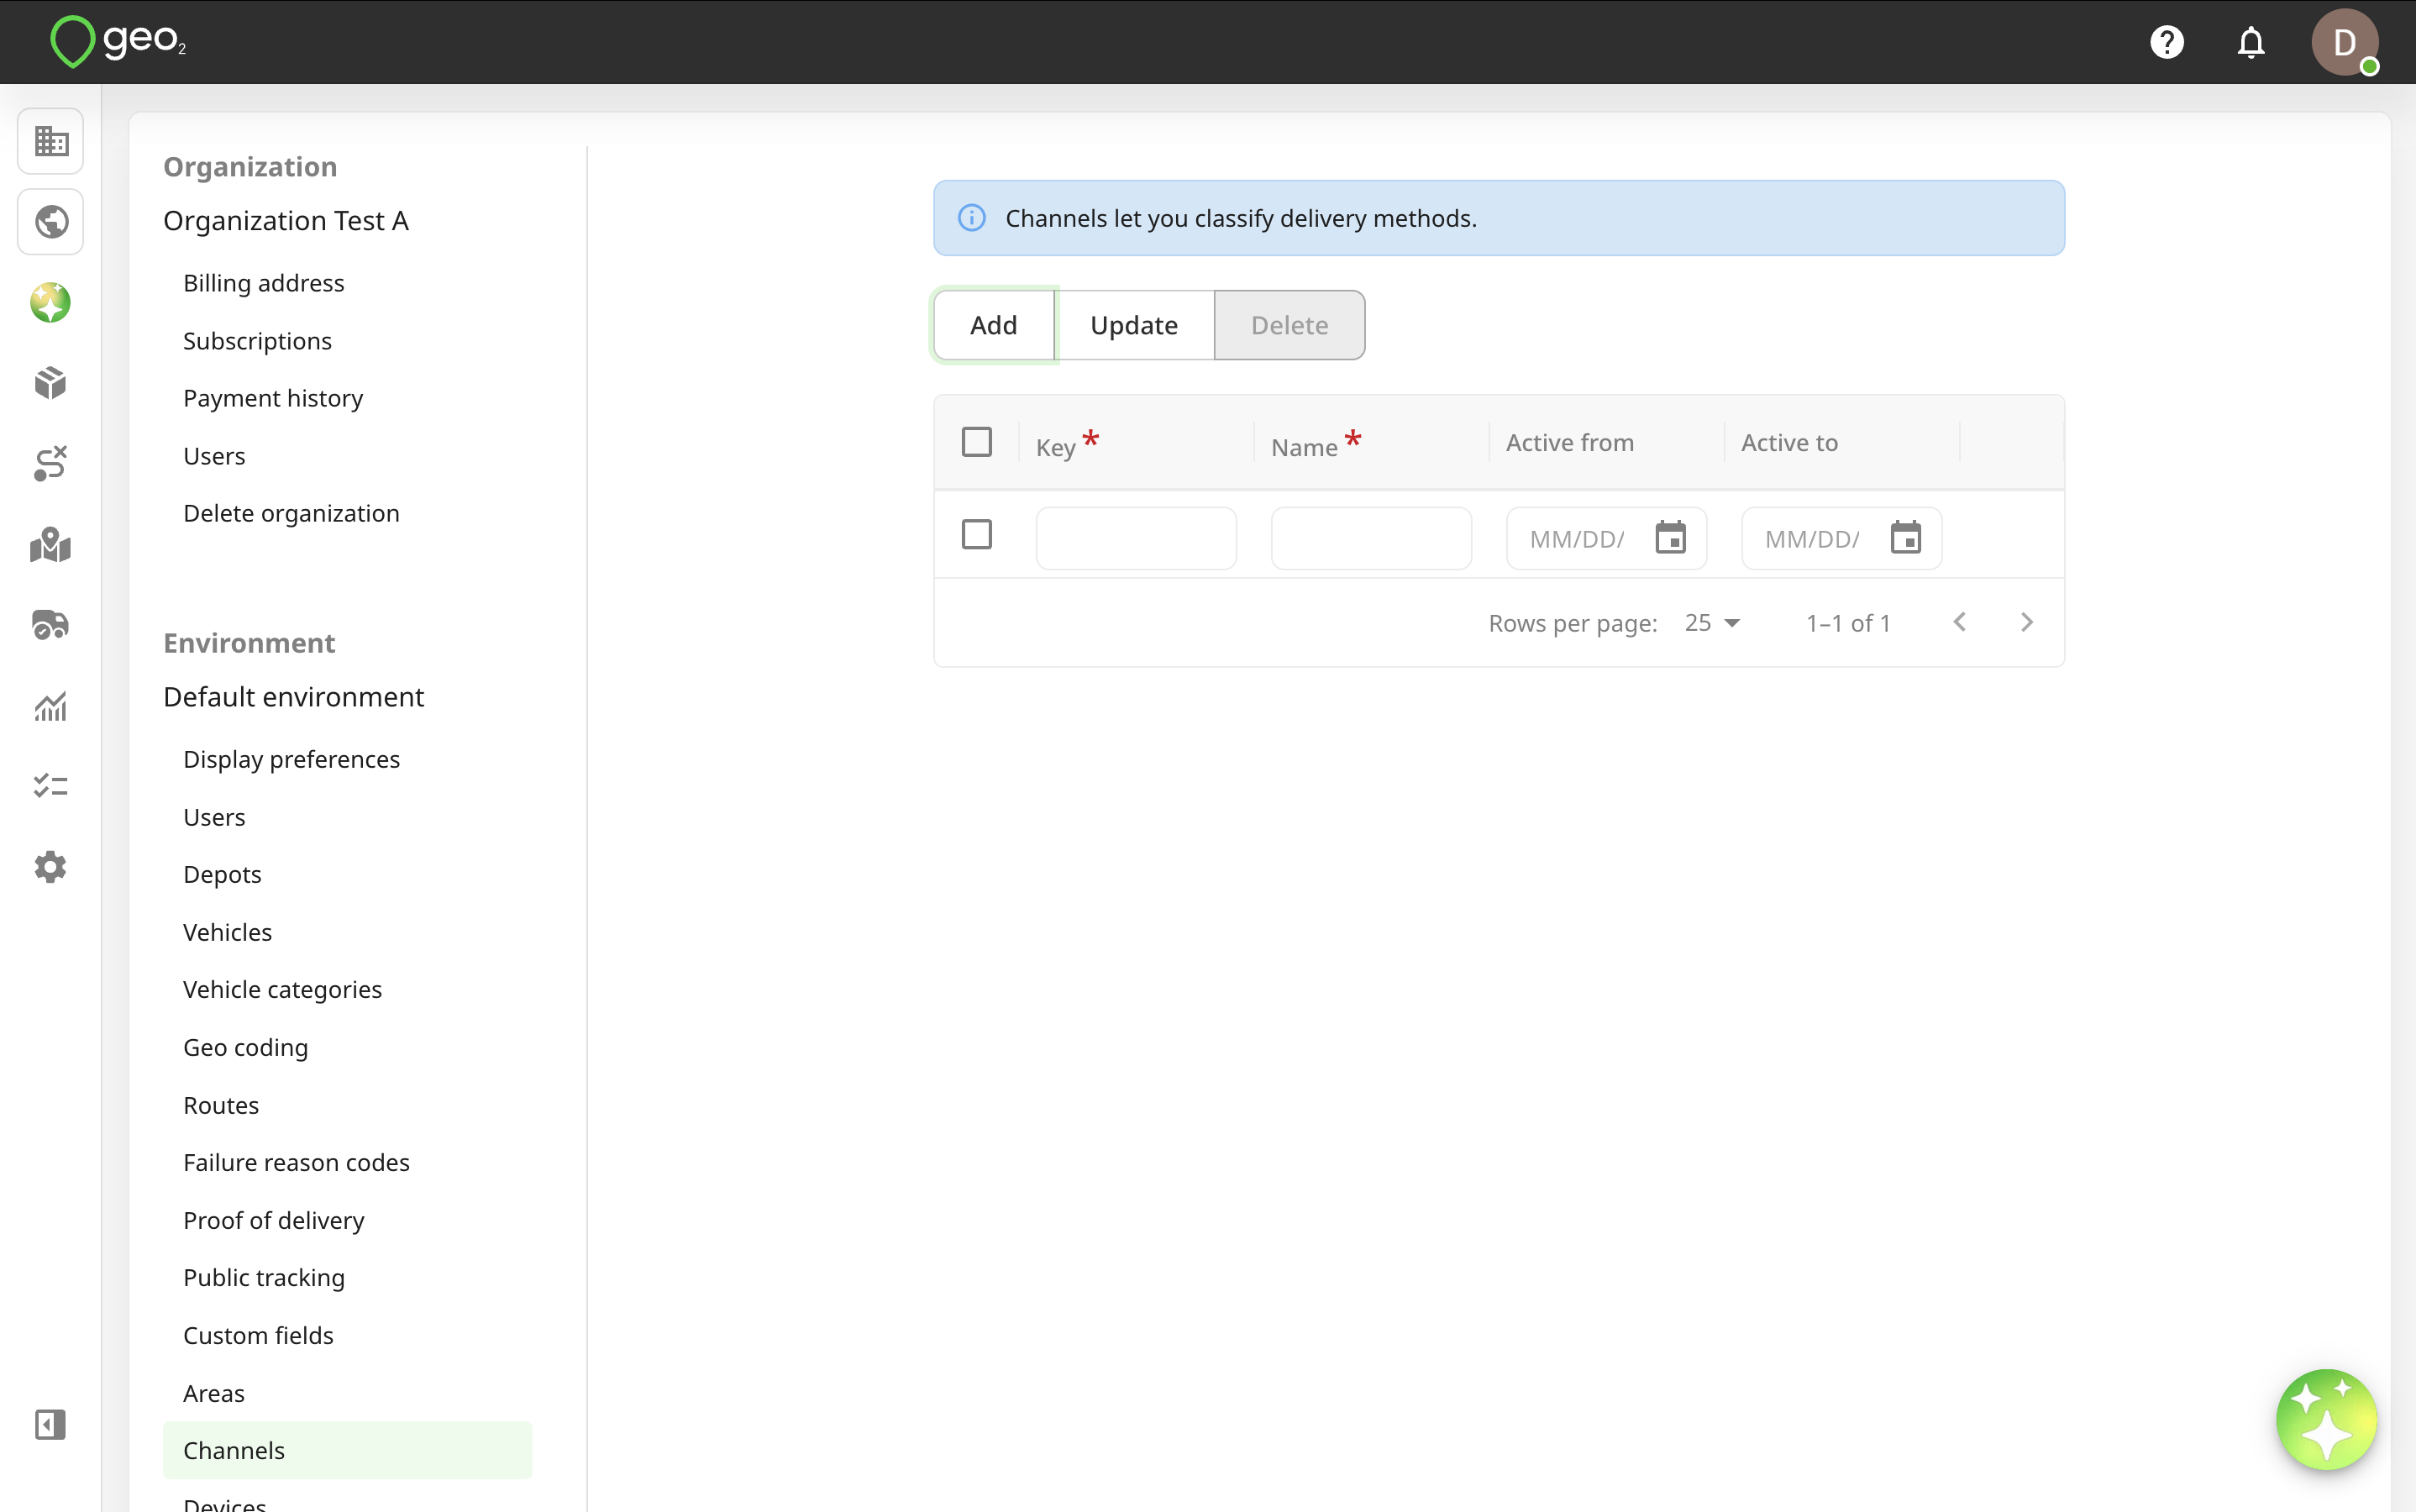
Task: Open Subscriptions page
Action: (257, 341)
